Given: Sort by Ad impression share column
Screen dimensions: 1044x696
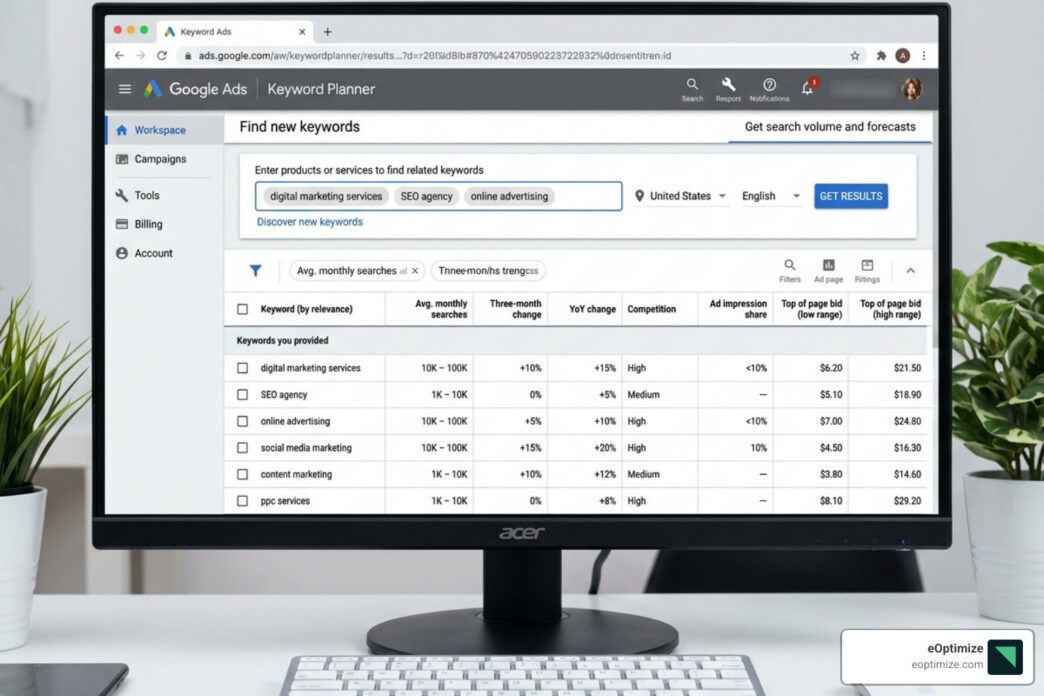Looking at the screenshot, I should [738, 309].
